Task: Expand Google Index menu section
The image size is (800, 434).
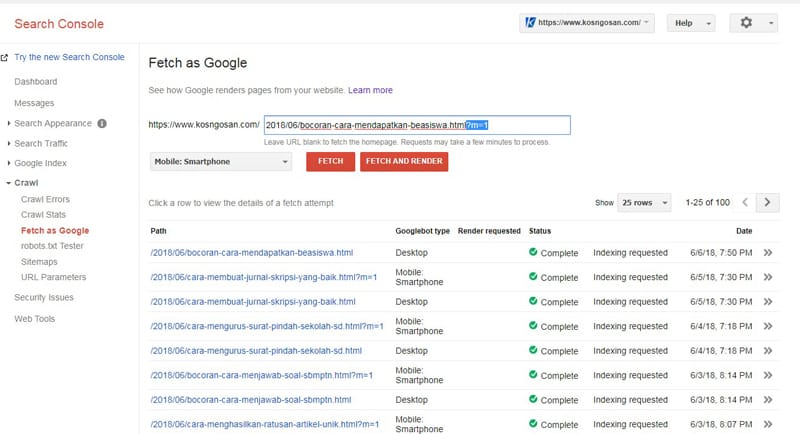Action: (9, 163)
